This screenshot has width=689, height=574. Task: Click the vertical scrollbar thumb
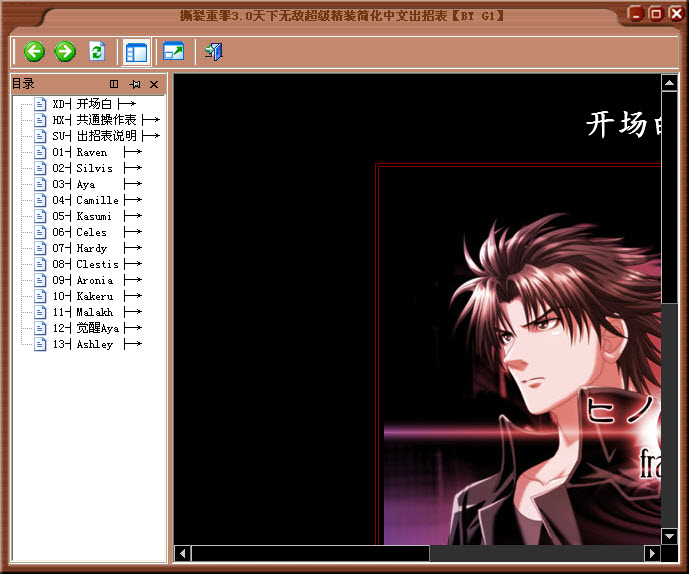pos(669,197)
